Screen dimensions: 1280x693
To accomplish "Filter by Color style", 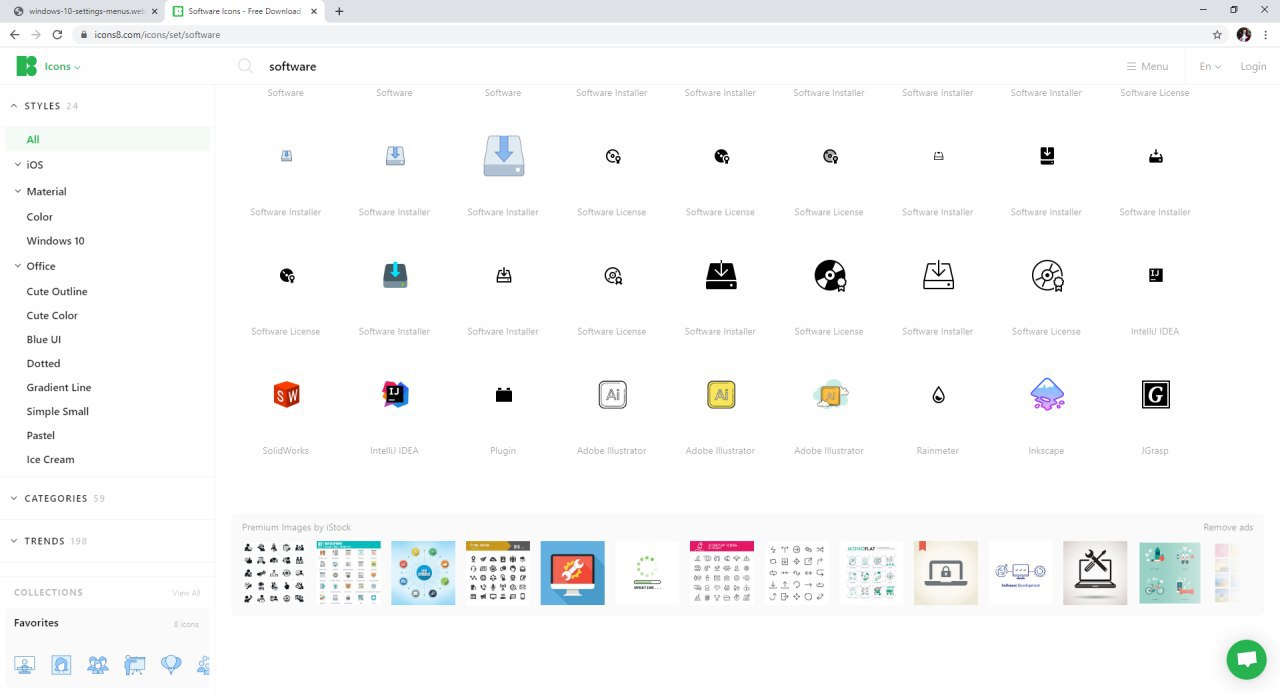I will pos(39,217).
